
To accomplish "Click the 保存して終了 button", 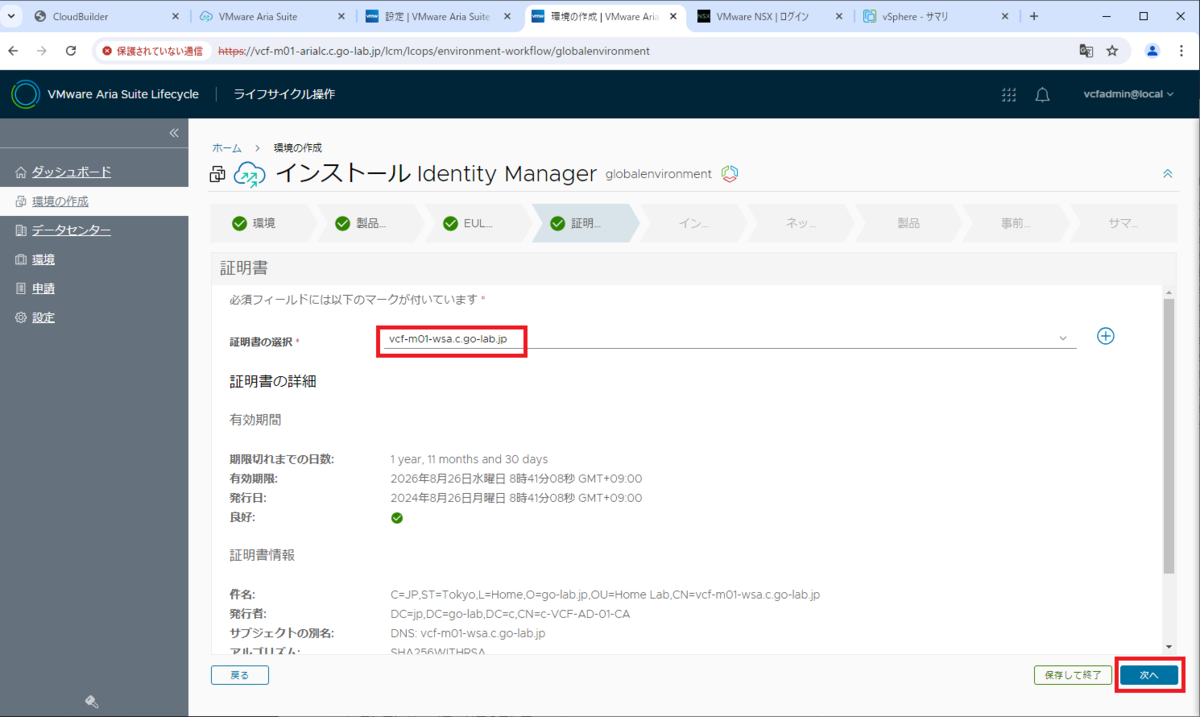I will click(x=1073, y=675).
